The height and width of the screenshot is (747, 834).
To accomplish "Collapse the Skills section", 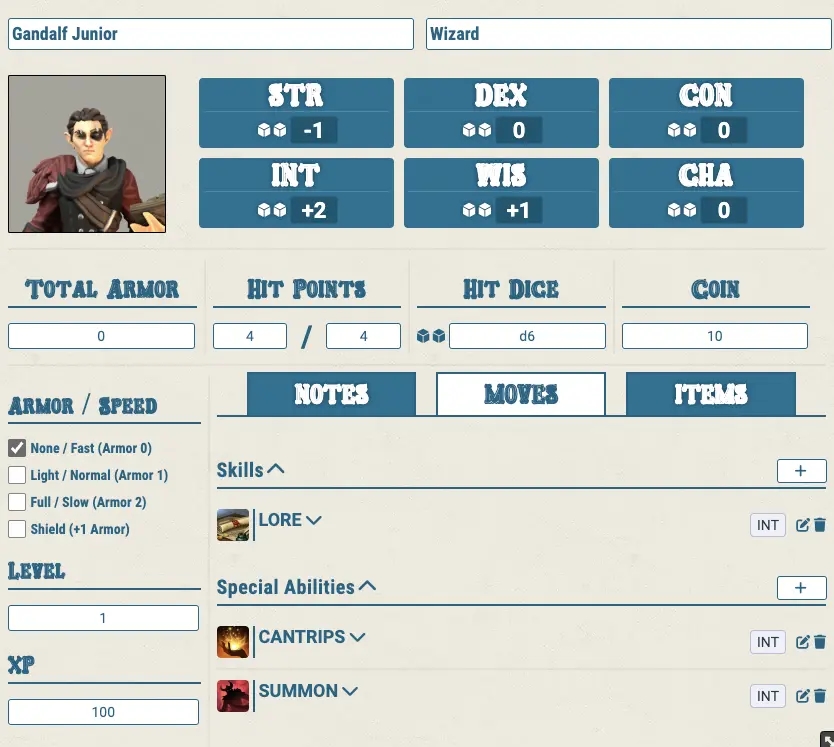I will click(277, 469).
